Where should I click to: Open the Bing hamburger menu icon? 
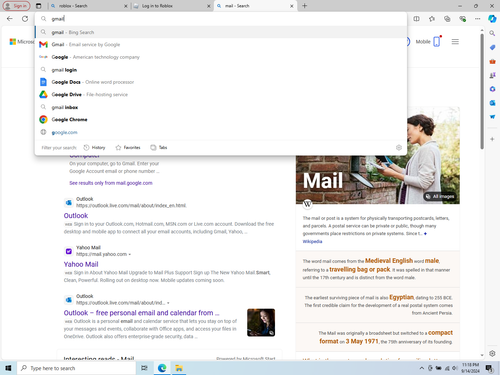(x=455, y=42)
